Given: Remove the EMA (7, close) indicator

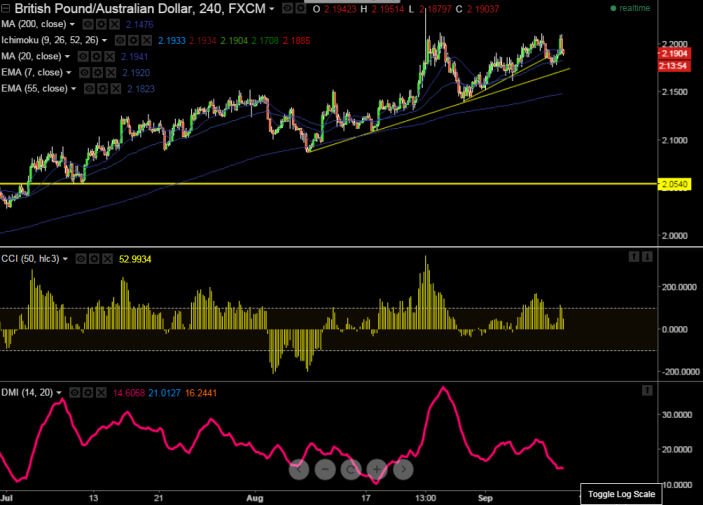Looking at the screenshot, I should click(x=111, y=73).
